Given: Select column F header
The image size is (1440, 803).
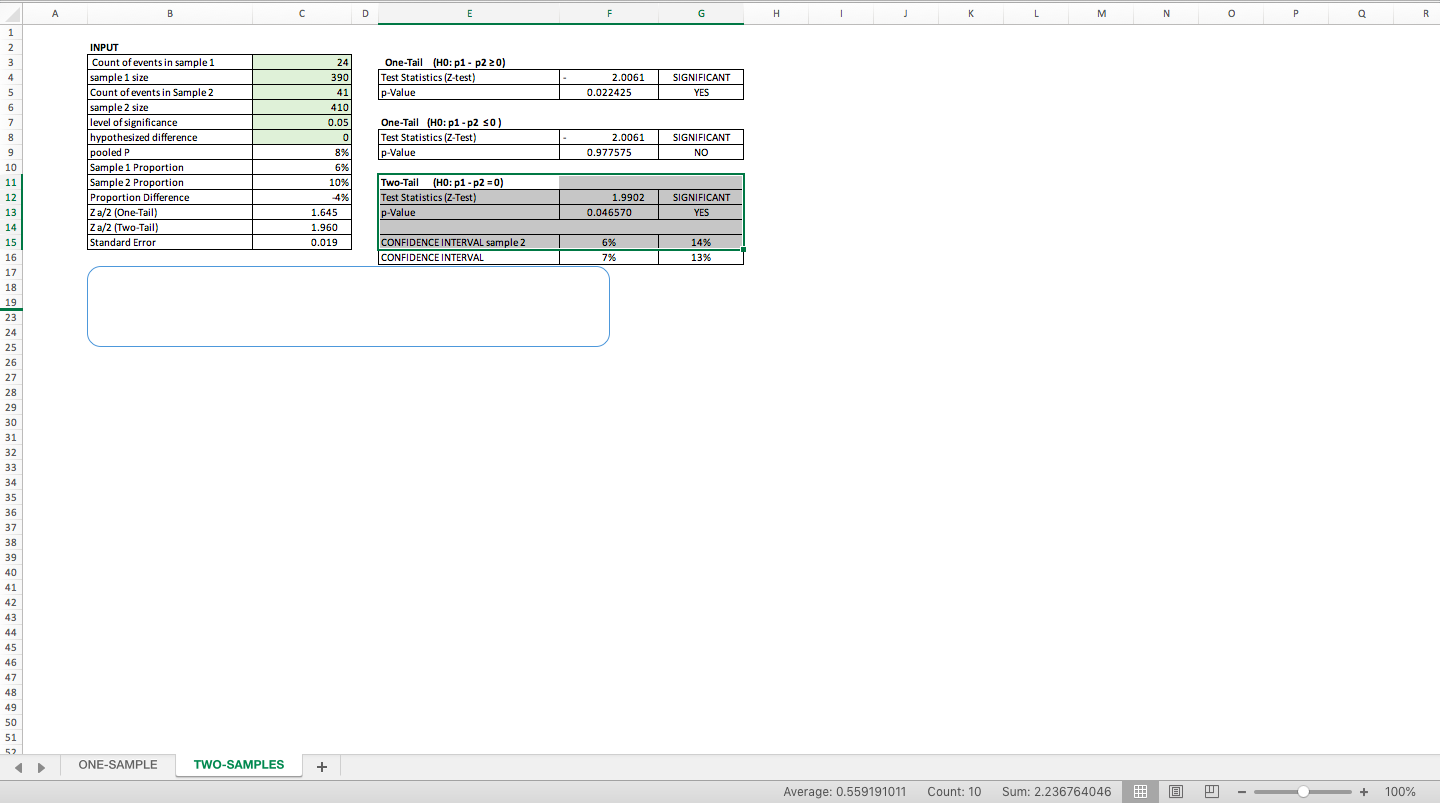Looking at the screenshot, I should click(609, 14).
